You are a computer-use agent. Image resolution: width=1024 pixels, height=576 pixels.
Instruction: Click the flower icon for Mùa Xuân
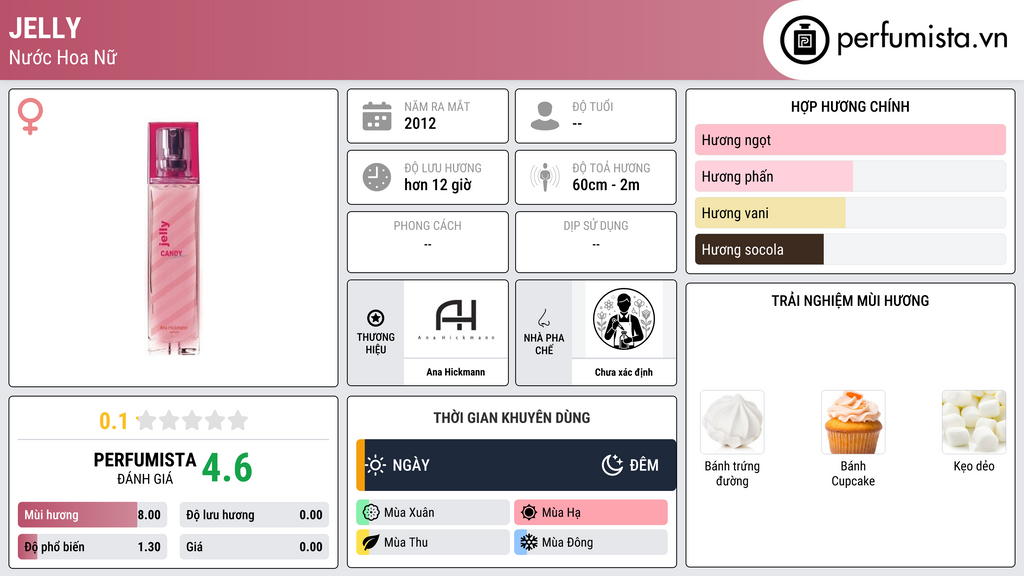coord(371,513)
